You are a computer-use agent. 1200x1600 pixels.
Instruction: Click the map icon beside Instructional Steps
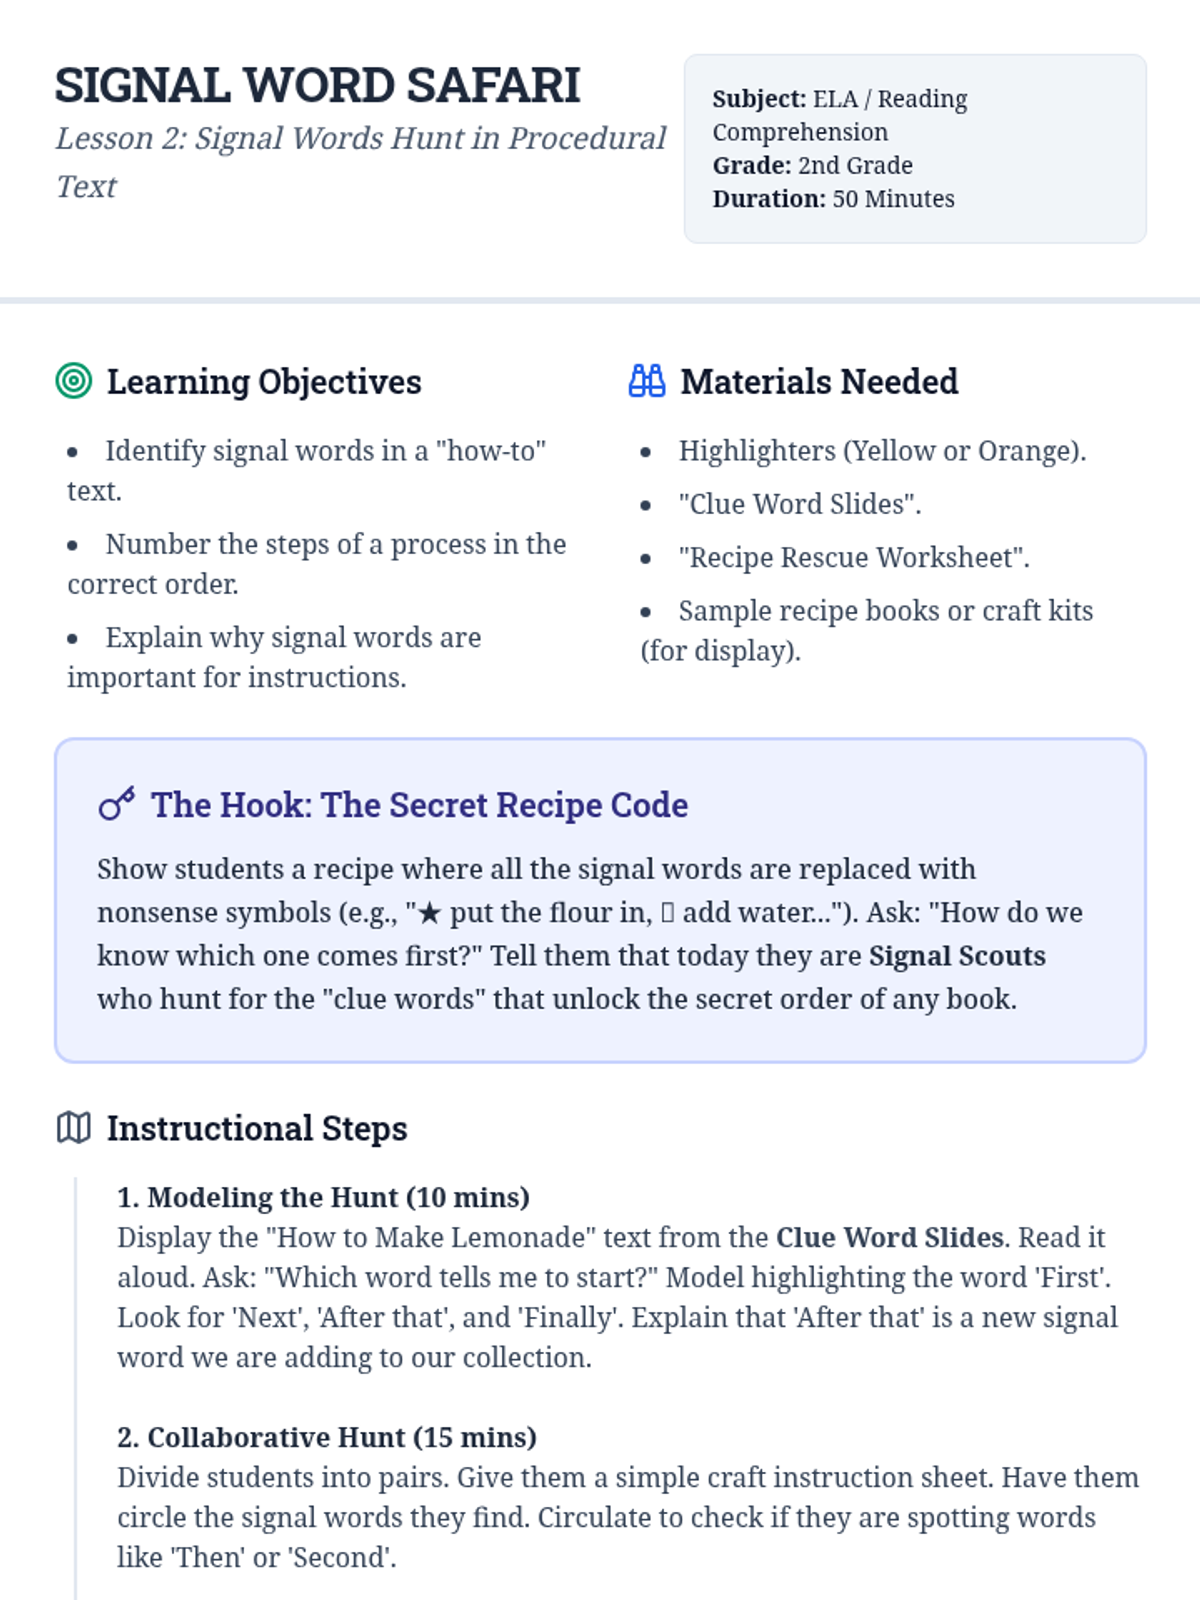point(74,1127)
